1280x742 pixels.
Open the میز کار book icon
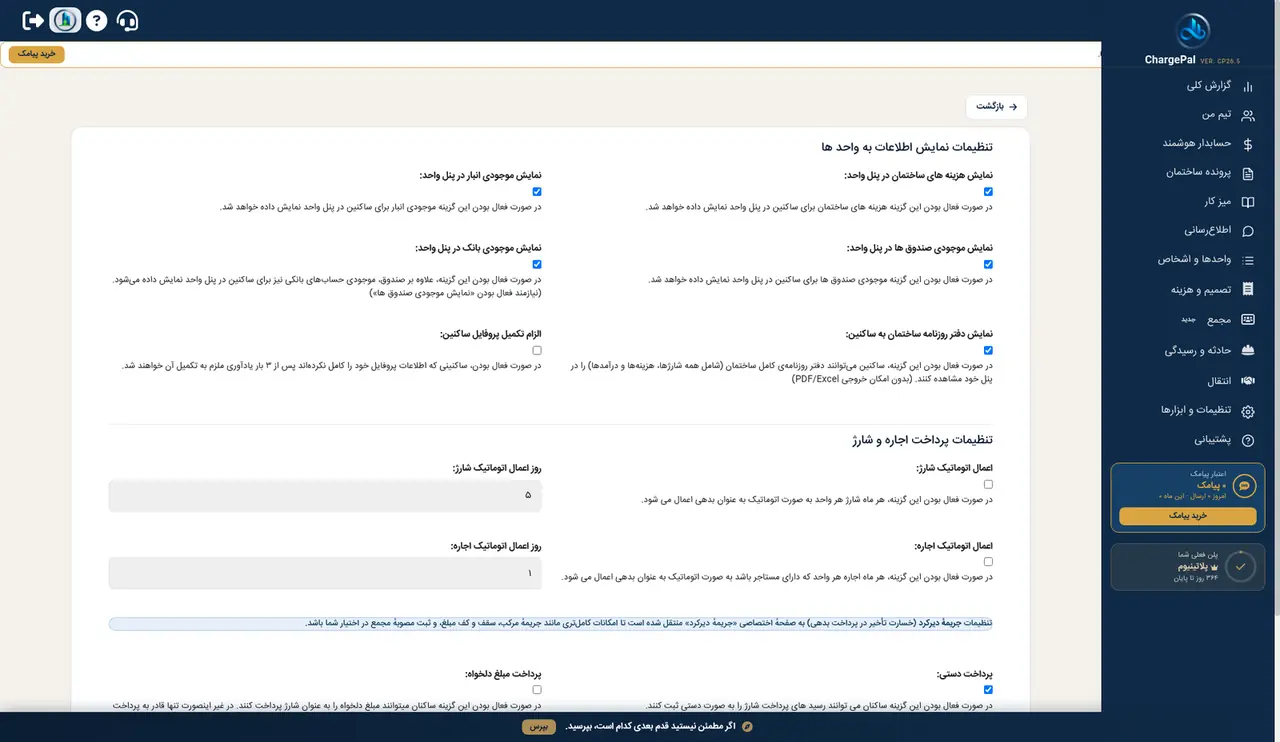(x=1247, y=202)
